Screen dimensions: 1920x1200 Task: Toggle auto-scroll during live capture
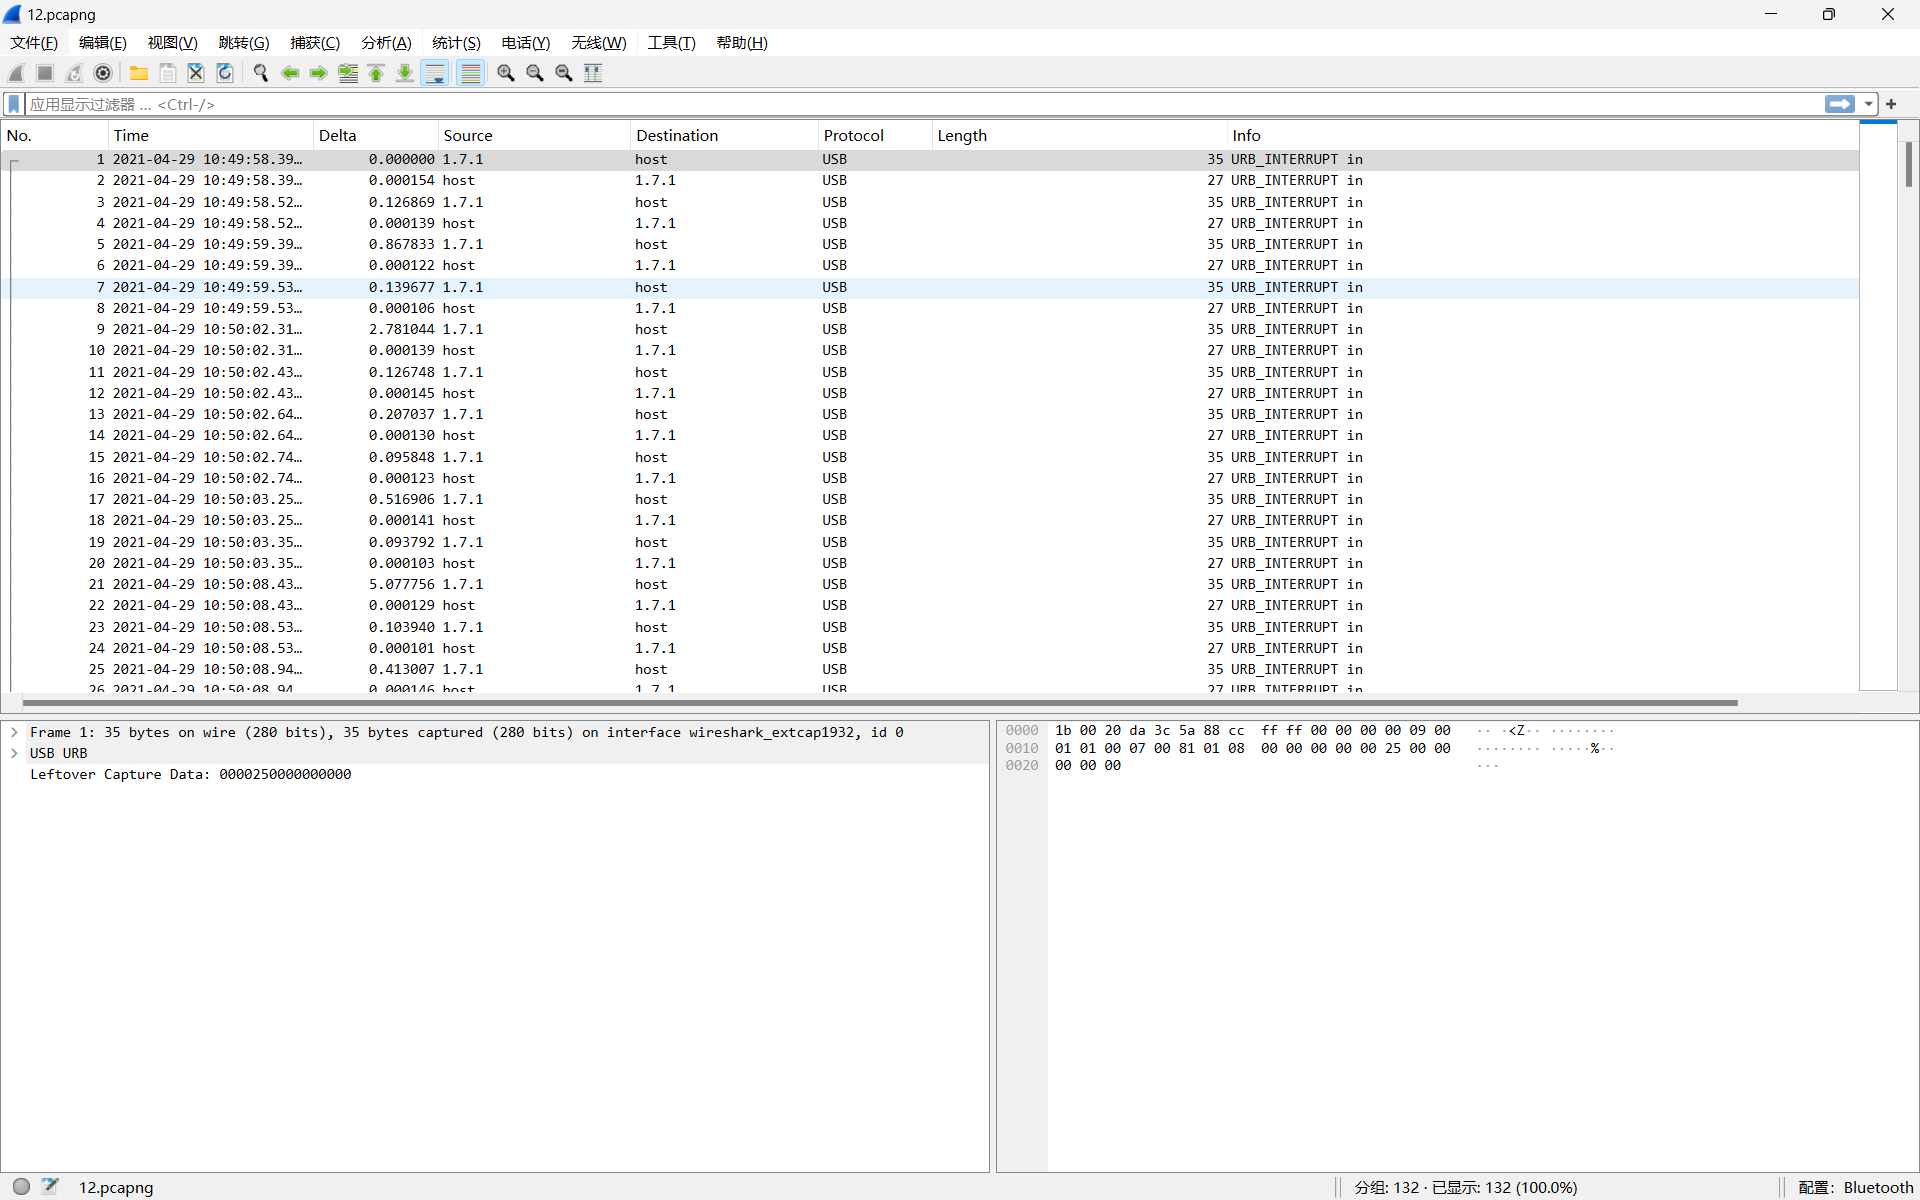[x=435, y=73]
